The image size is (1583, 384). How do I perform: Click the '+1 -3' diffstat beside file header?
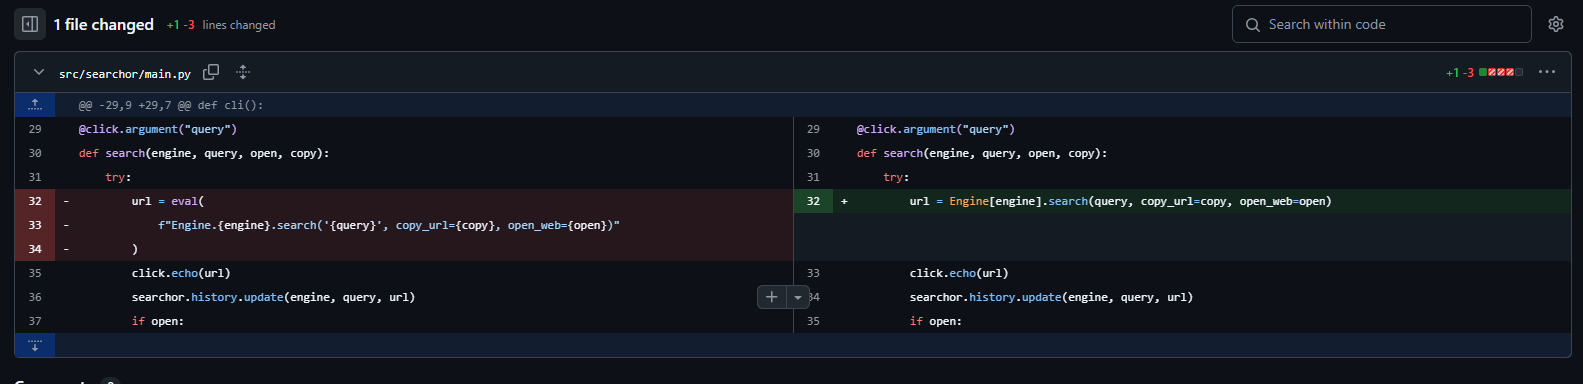point(1460,72)
